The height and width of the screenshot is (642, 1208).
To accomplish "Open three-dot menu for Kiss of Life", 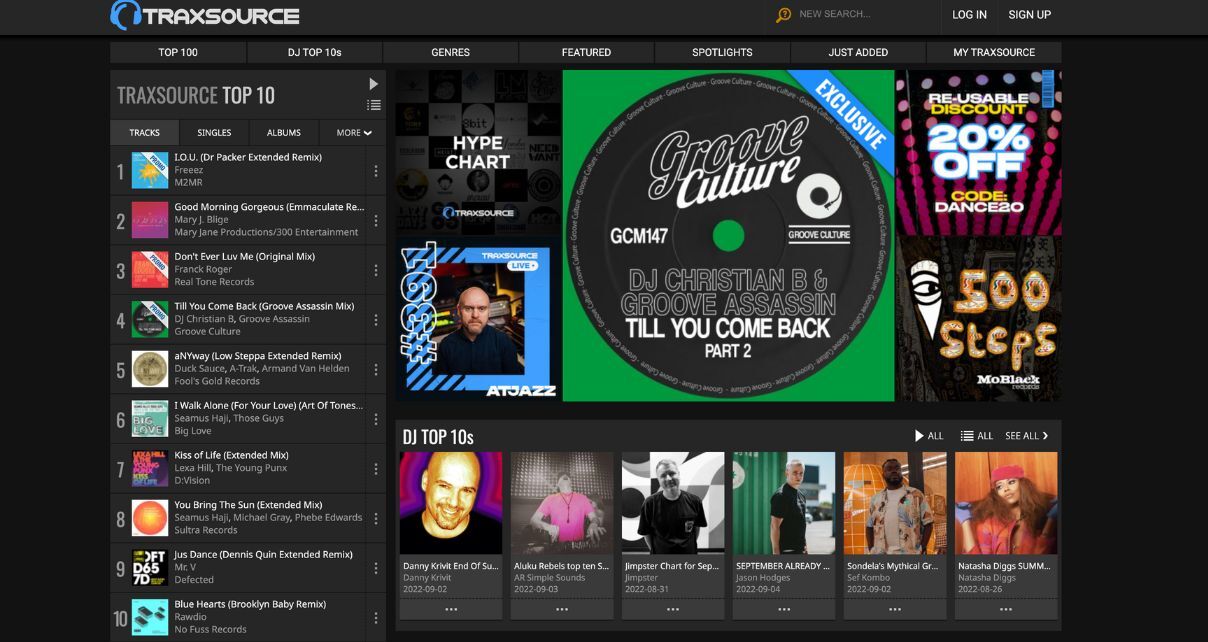I will click(x=376, y=468).
